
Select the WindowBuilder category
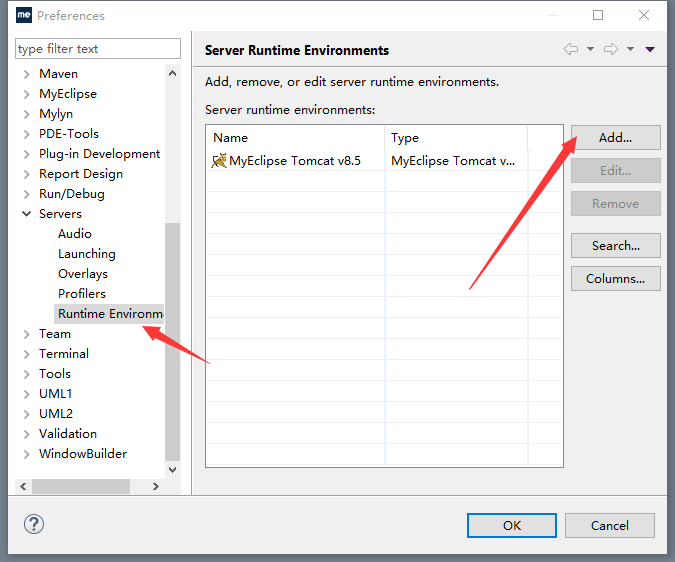[x=83, y=454]
